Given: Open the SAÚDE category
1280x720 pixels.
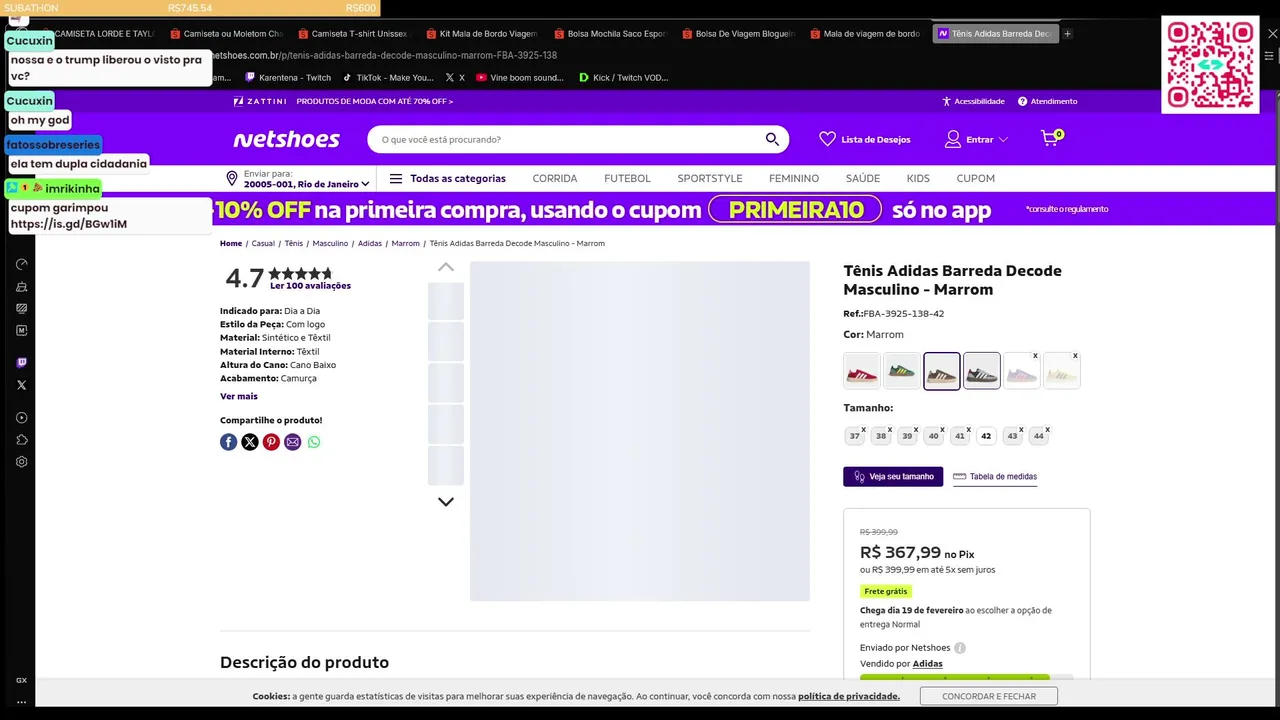Looking at the screenshot, I should (x=863, y=179).
